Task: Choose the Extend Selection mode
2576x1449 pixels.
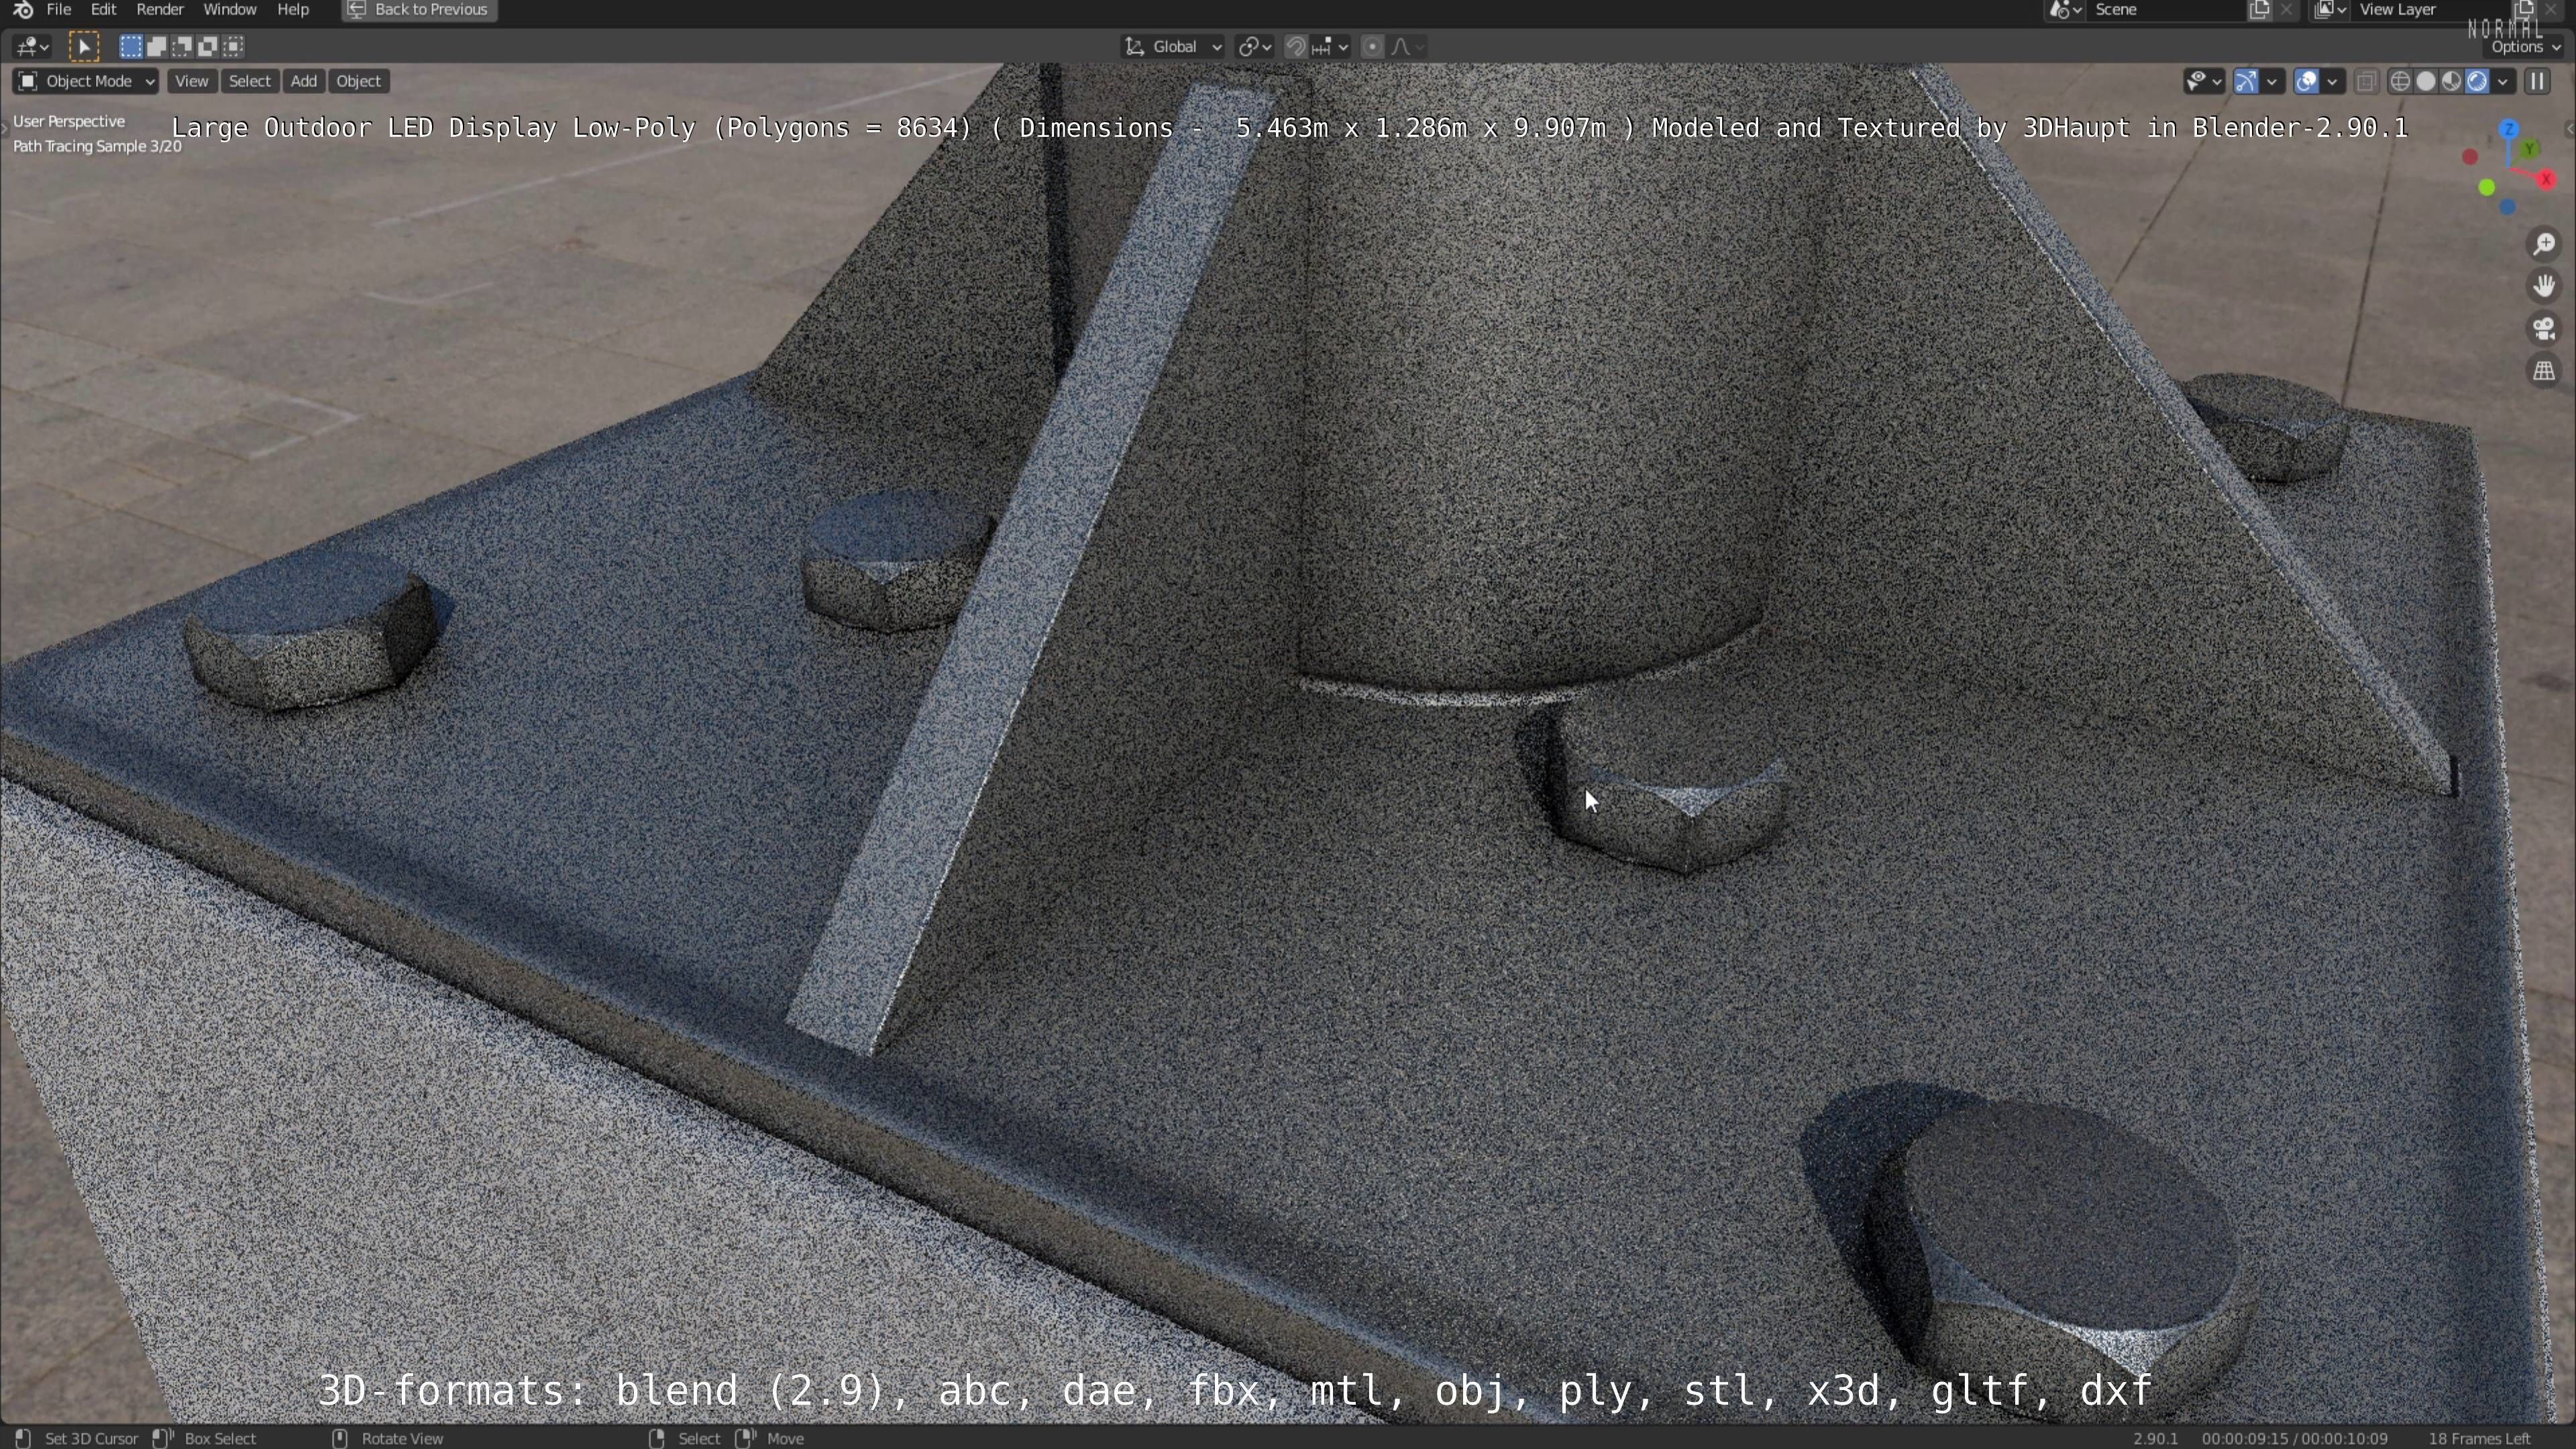Action: tap(156, 46)
